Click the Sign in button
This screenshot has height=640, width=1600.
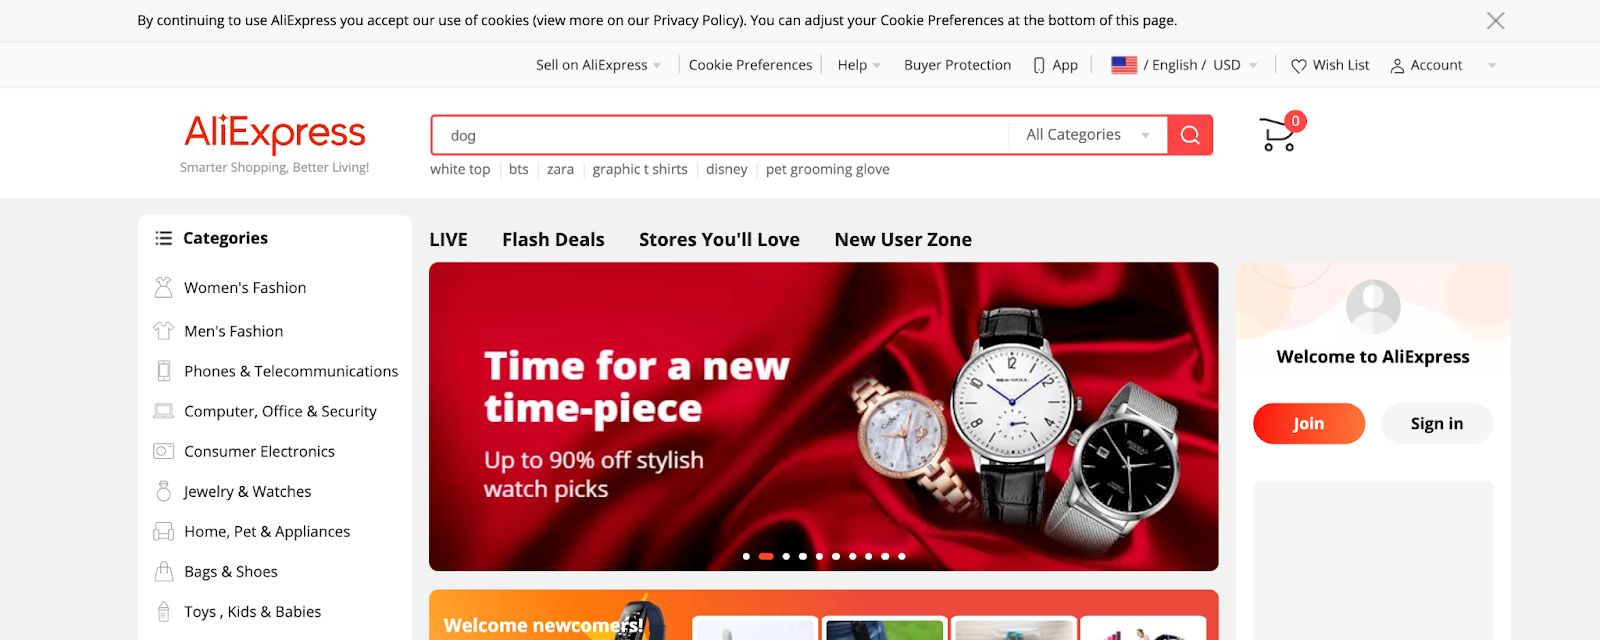(x=1437, y=423)
